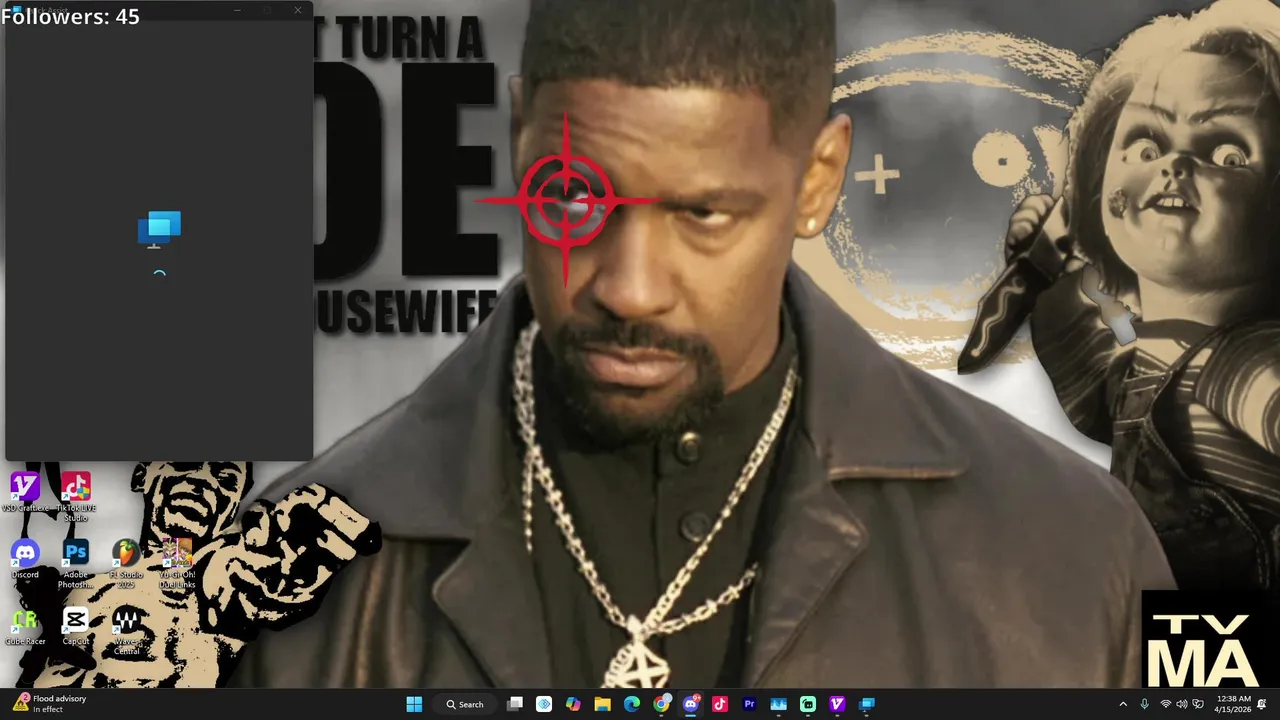Open the notifications bell icon
Image resolution: width=1280 pixels, height=720 pixels.
pyautogui.click(x=1263, y=704)
